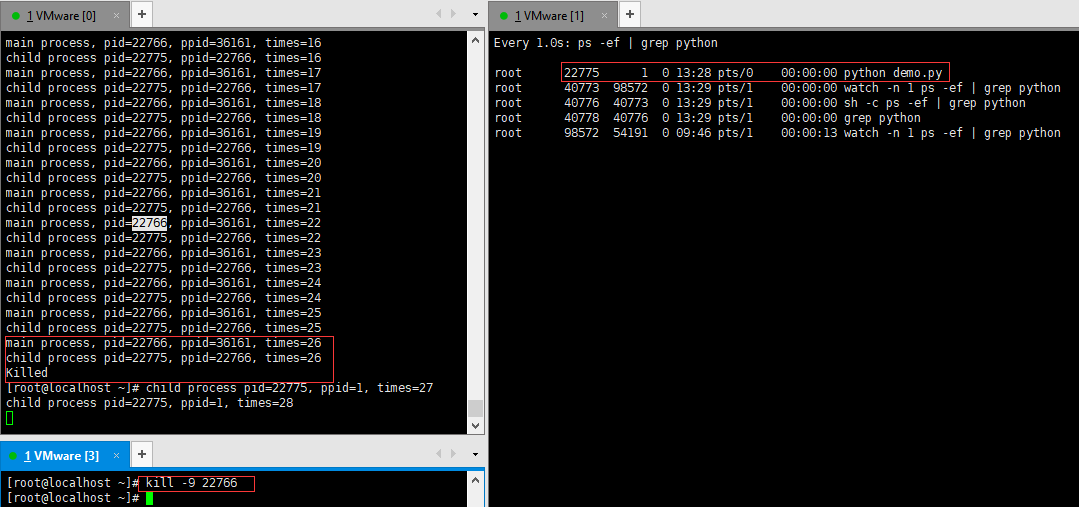
Task: Activate the VMware [3] tab
Action: click(x=62, y=455)
